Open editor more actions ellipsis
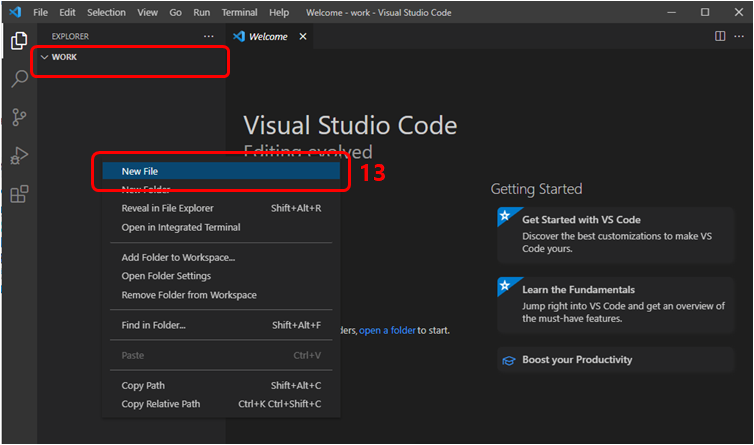Viewport: 754px width, 445px height. click(x=739, y=36)
